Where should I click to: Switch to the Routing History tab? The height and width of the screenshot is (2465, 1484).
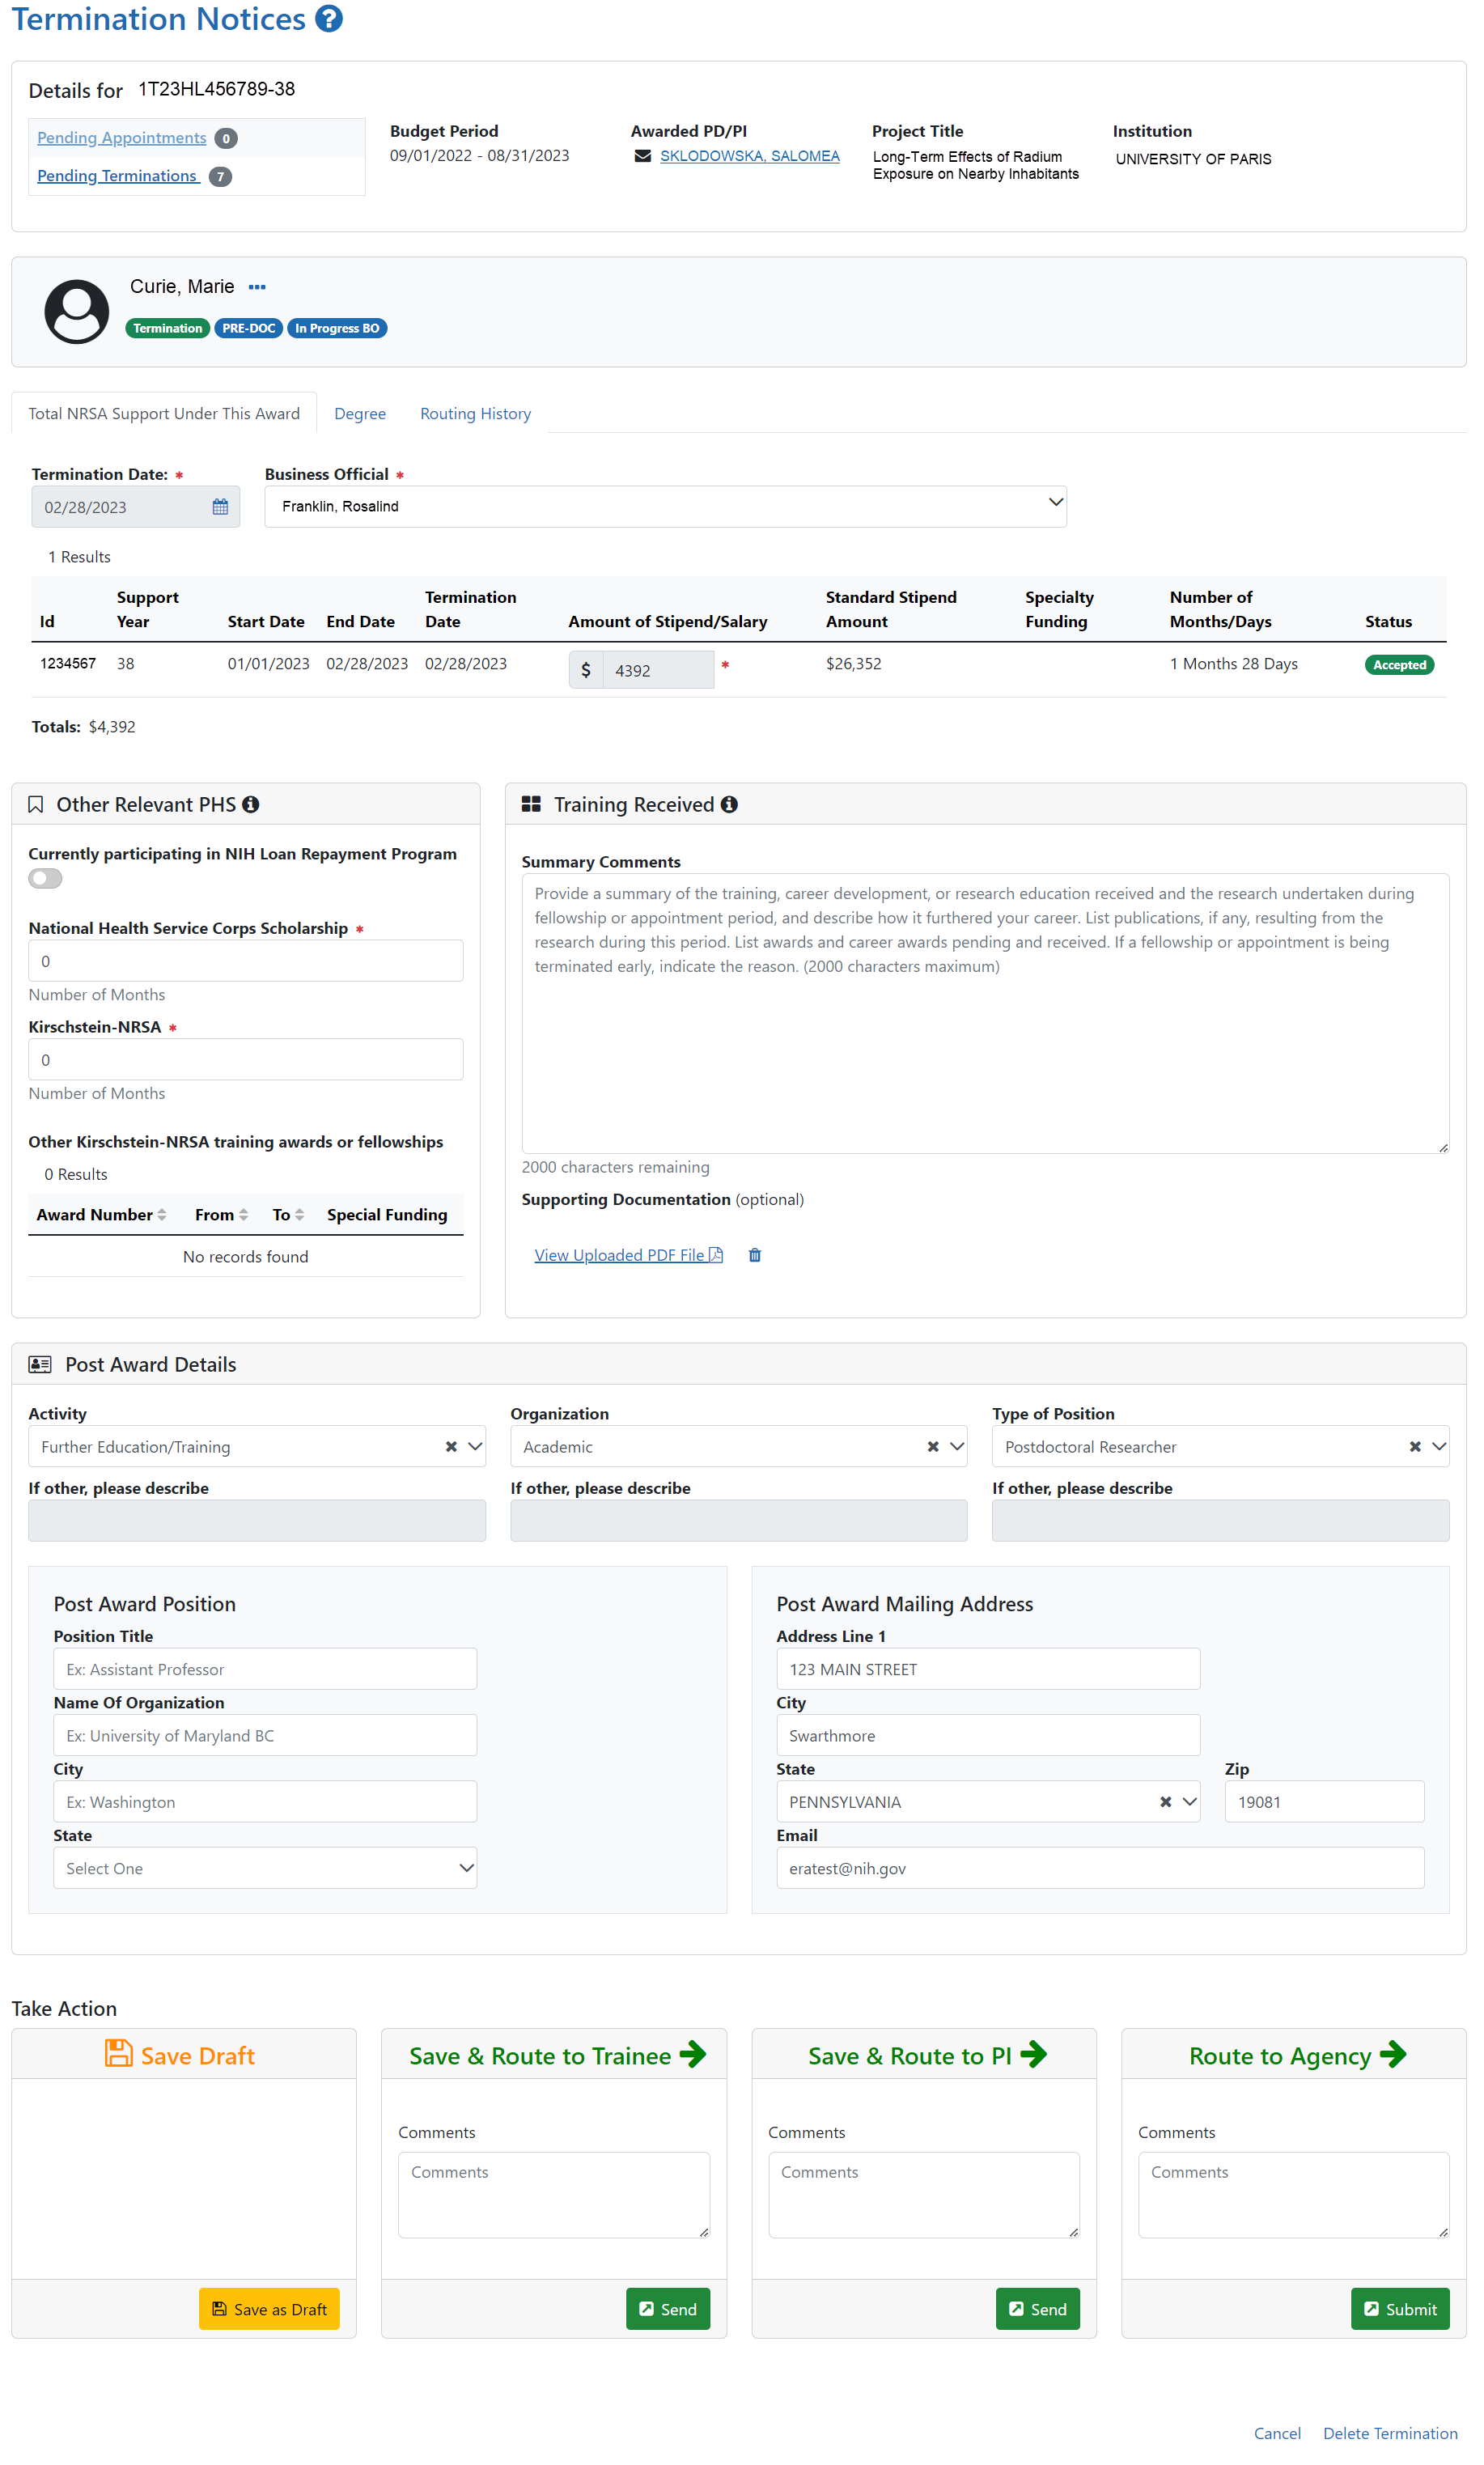tap(475, 413)
